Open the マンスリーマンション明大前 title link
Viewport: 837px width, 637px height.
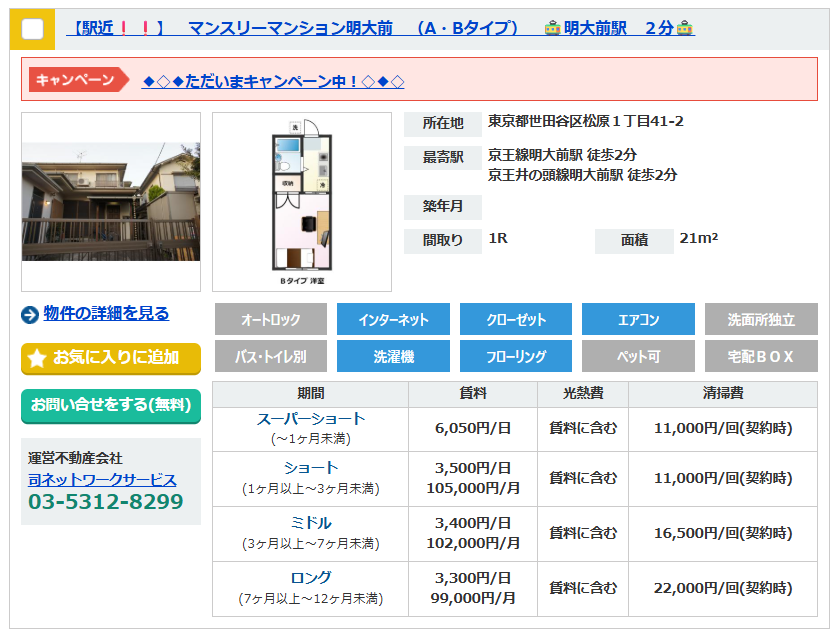(x=291, y=28)
